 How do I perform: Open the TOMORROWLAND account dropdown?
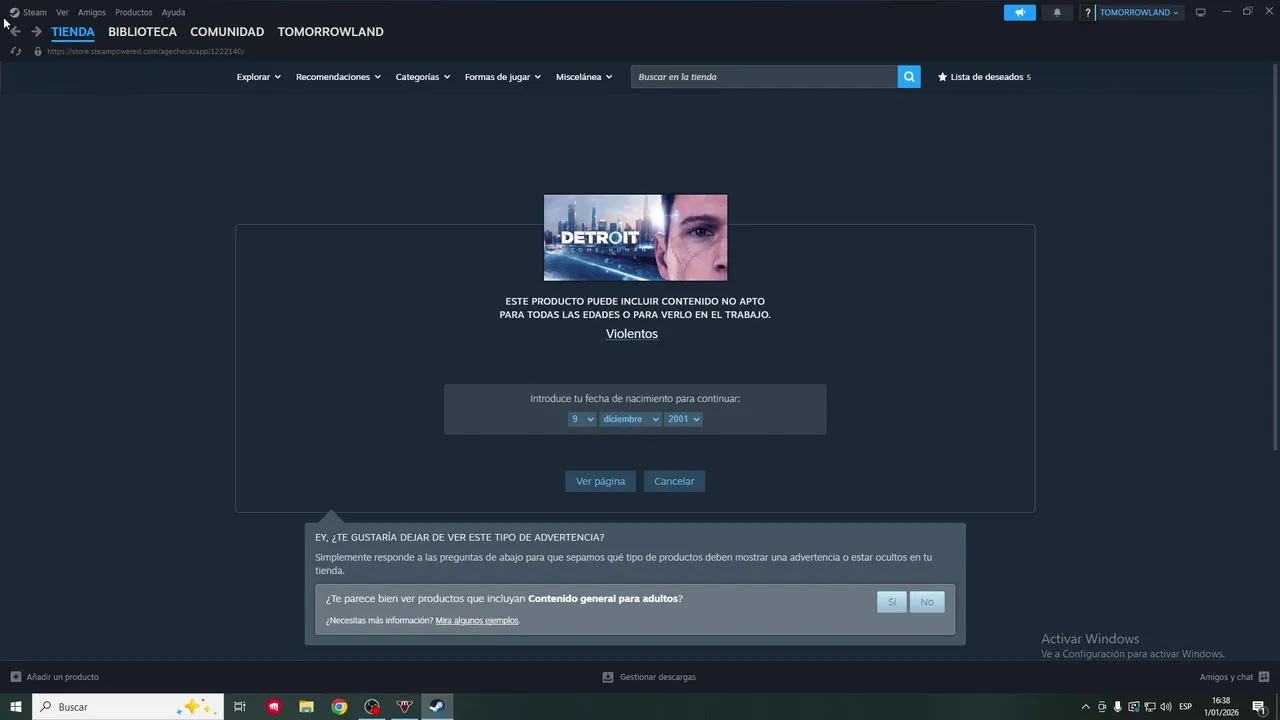coord(1139,13)
